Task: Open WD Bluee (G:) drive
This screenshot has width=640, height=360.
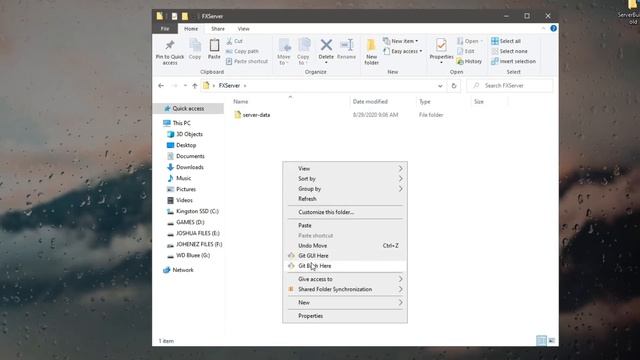Action: pyautogui.click(x=193, y=256)
